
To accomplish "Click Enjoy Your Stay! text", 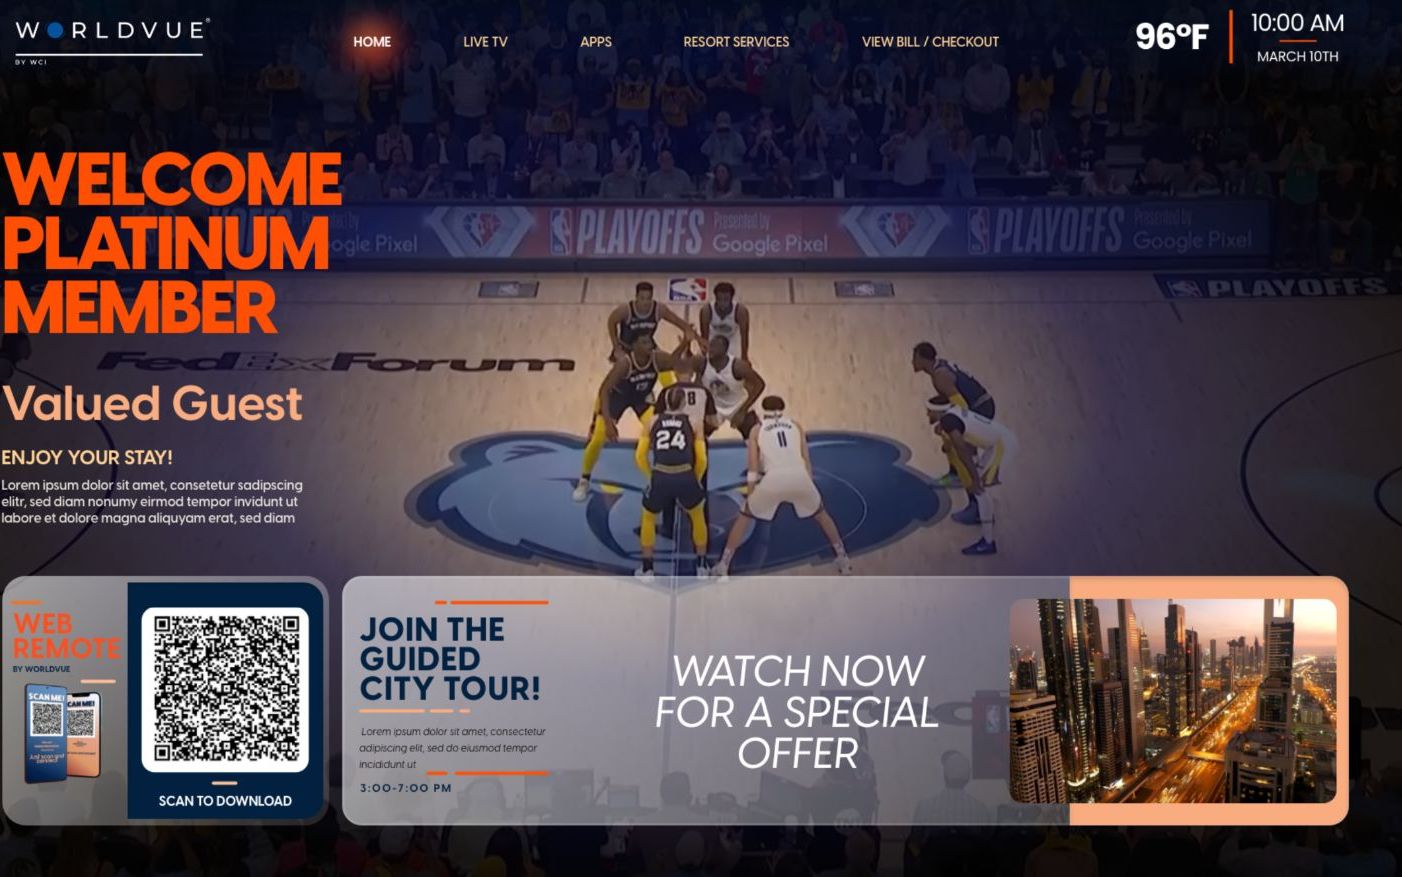I will (x=87, y=457).
